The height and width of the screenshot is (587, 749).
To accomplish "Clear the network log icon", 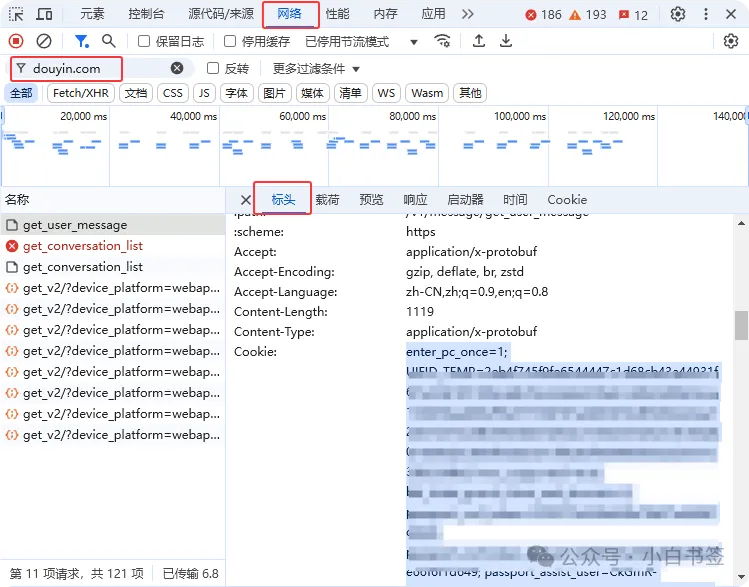I will pyautogui.click(x=44, y=42).
